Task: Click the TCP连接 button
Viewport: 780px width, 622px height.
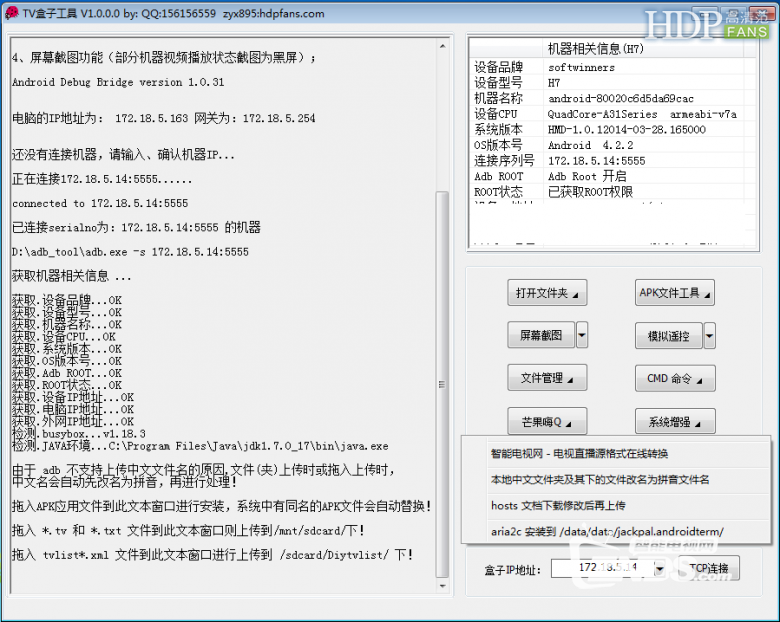Action: tap(708, 568)
